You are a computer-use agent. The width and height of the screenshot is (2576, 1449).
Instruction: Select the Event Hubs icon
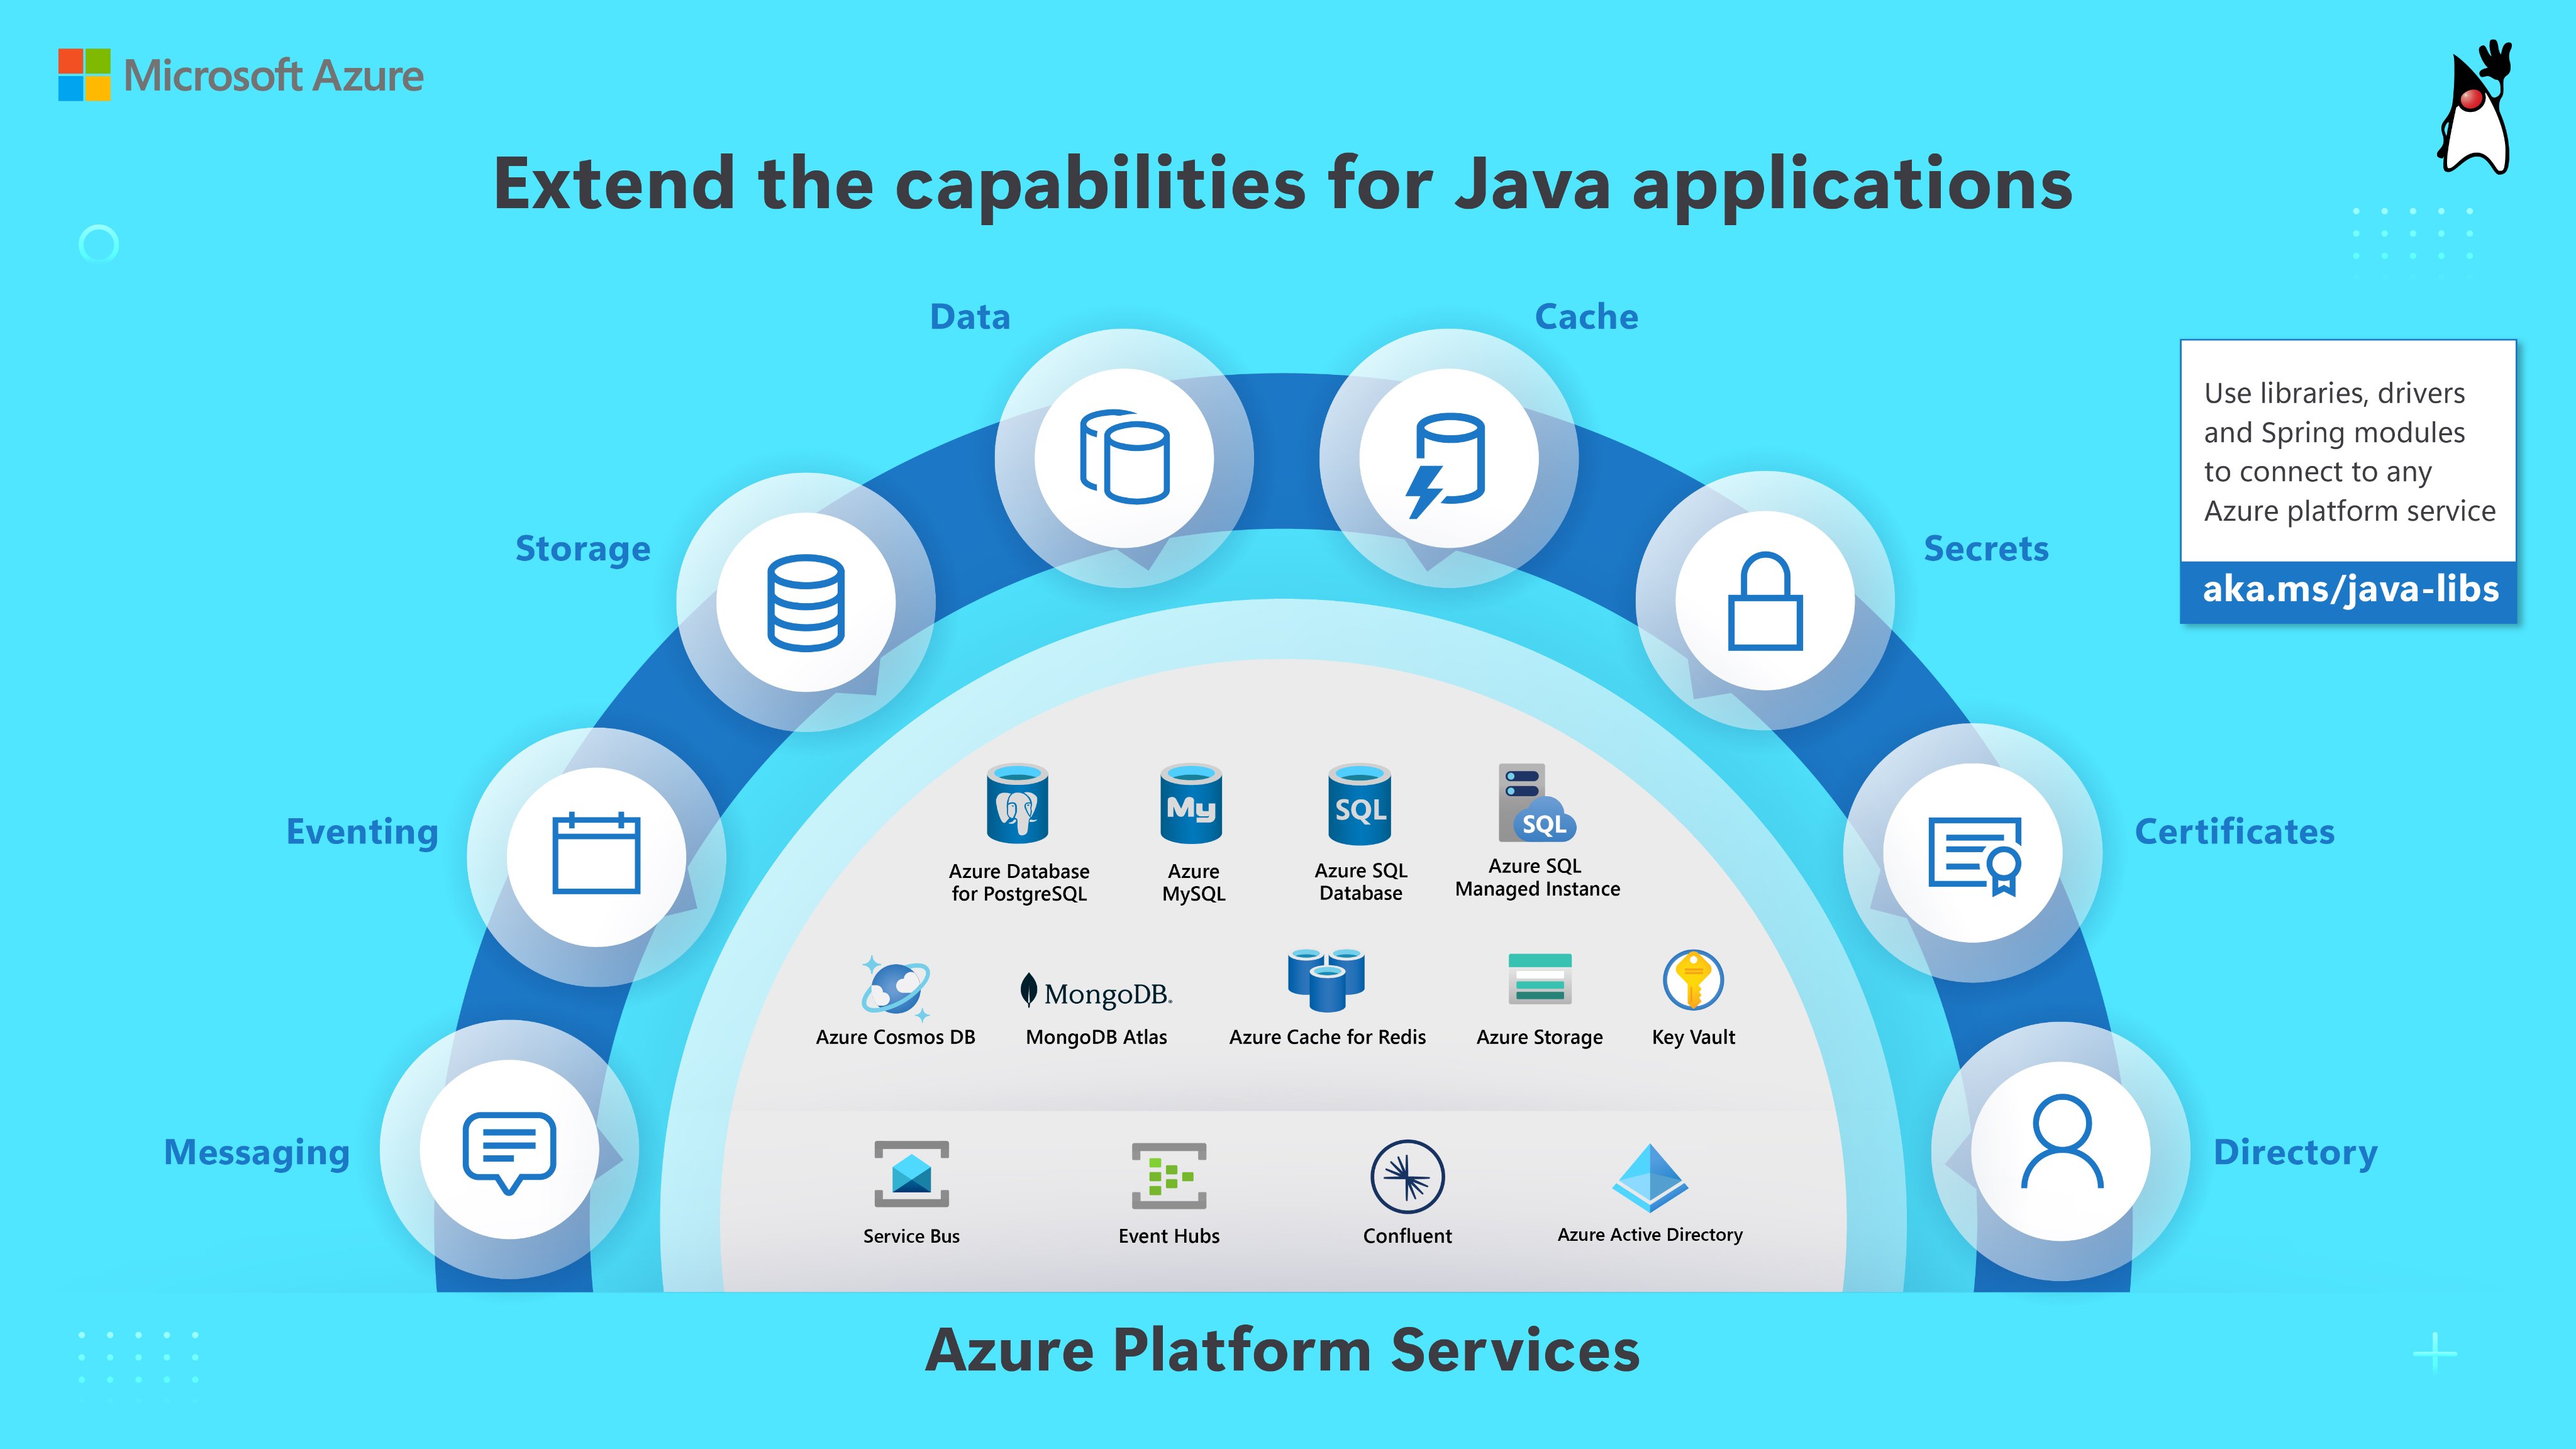1168,1176
